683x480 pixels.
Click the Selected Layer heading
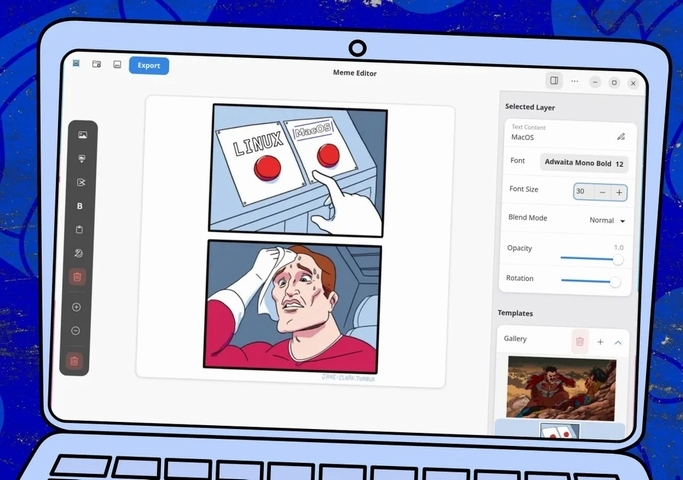click(x=530, y=107)
